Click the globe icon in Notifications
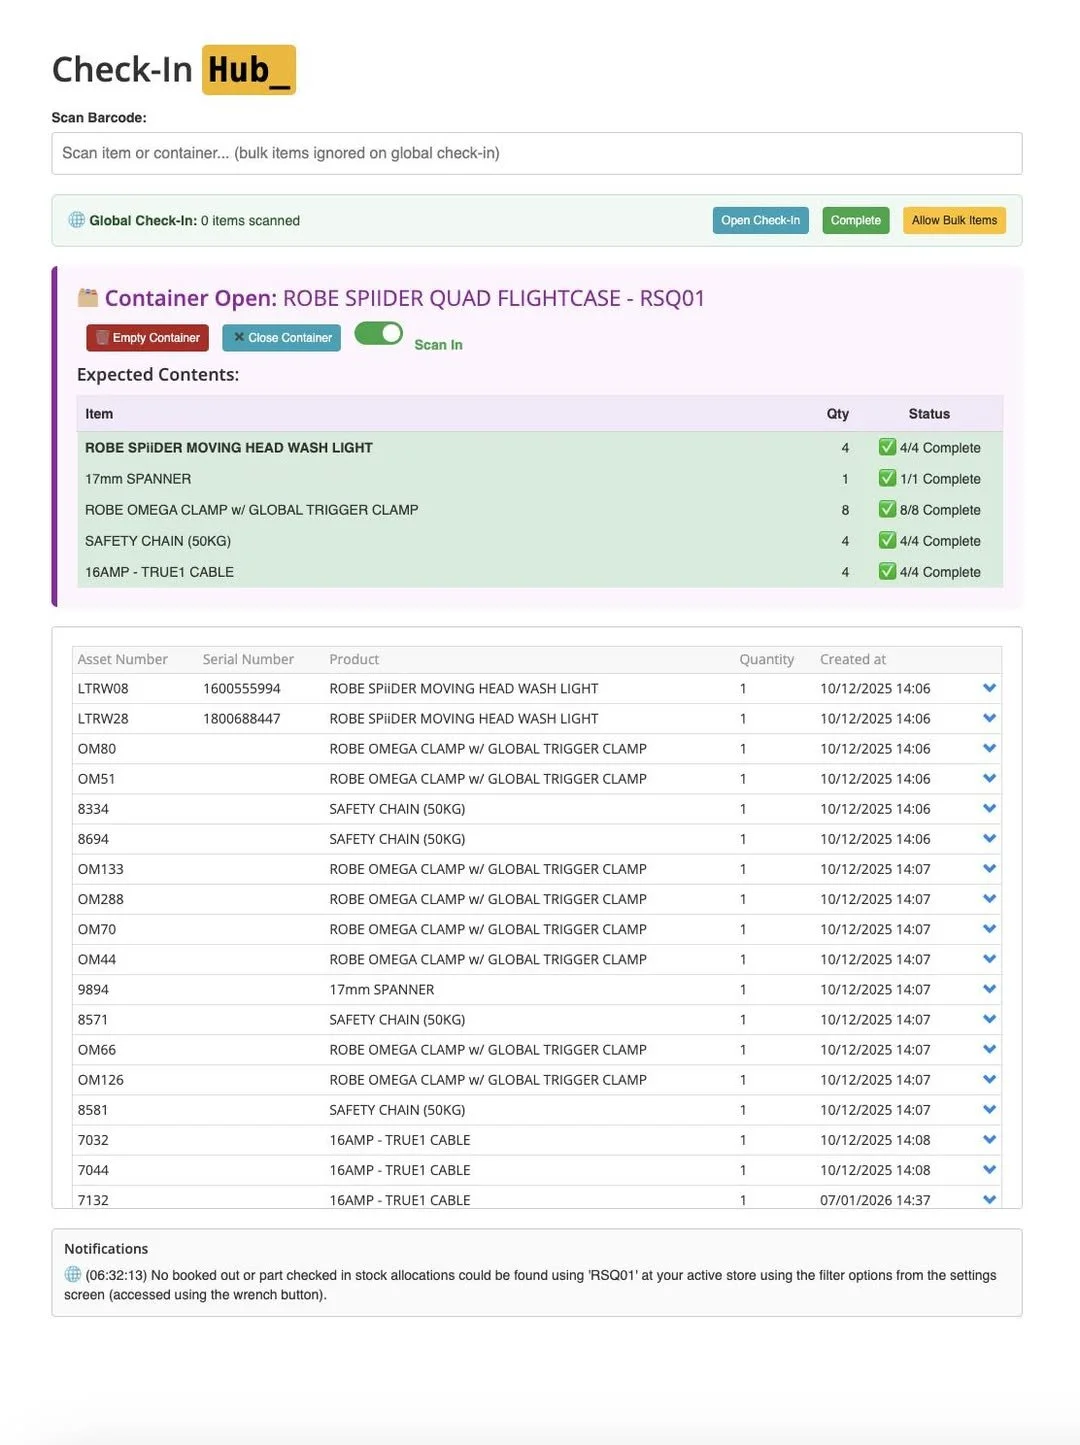 (73, 1274)
